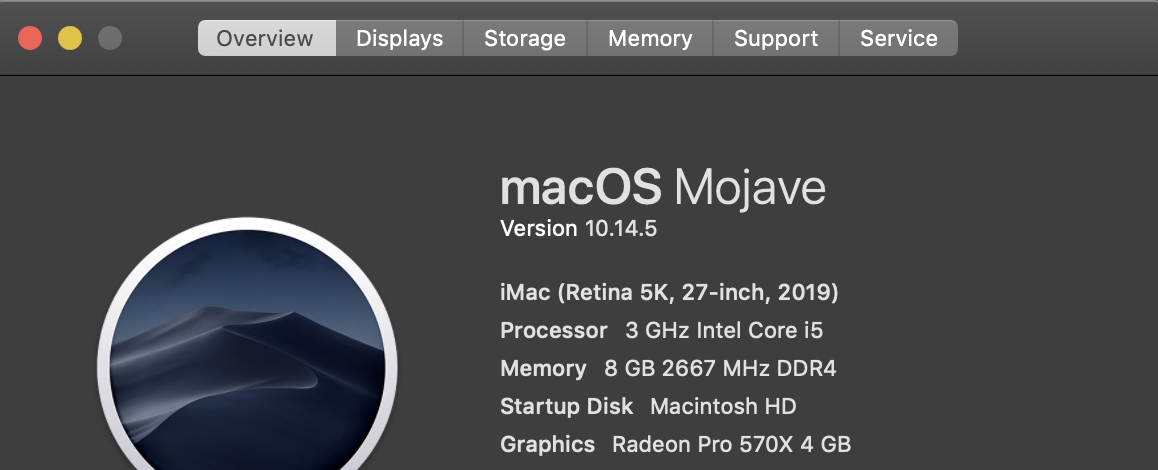Switch to the Service tab
This screenshot has width=1158, height=470.
(898, 39)
